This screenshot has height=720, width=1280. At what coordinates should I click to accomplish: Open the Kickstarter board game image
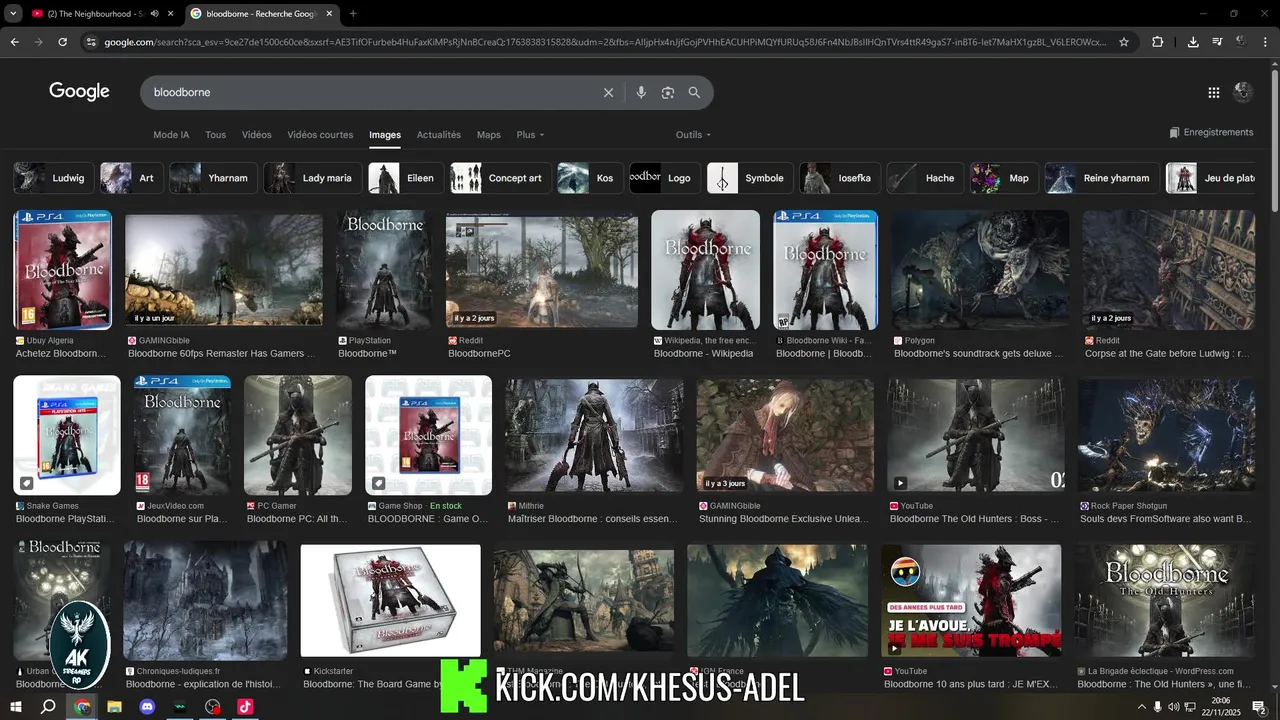click(x=390, y=600)
